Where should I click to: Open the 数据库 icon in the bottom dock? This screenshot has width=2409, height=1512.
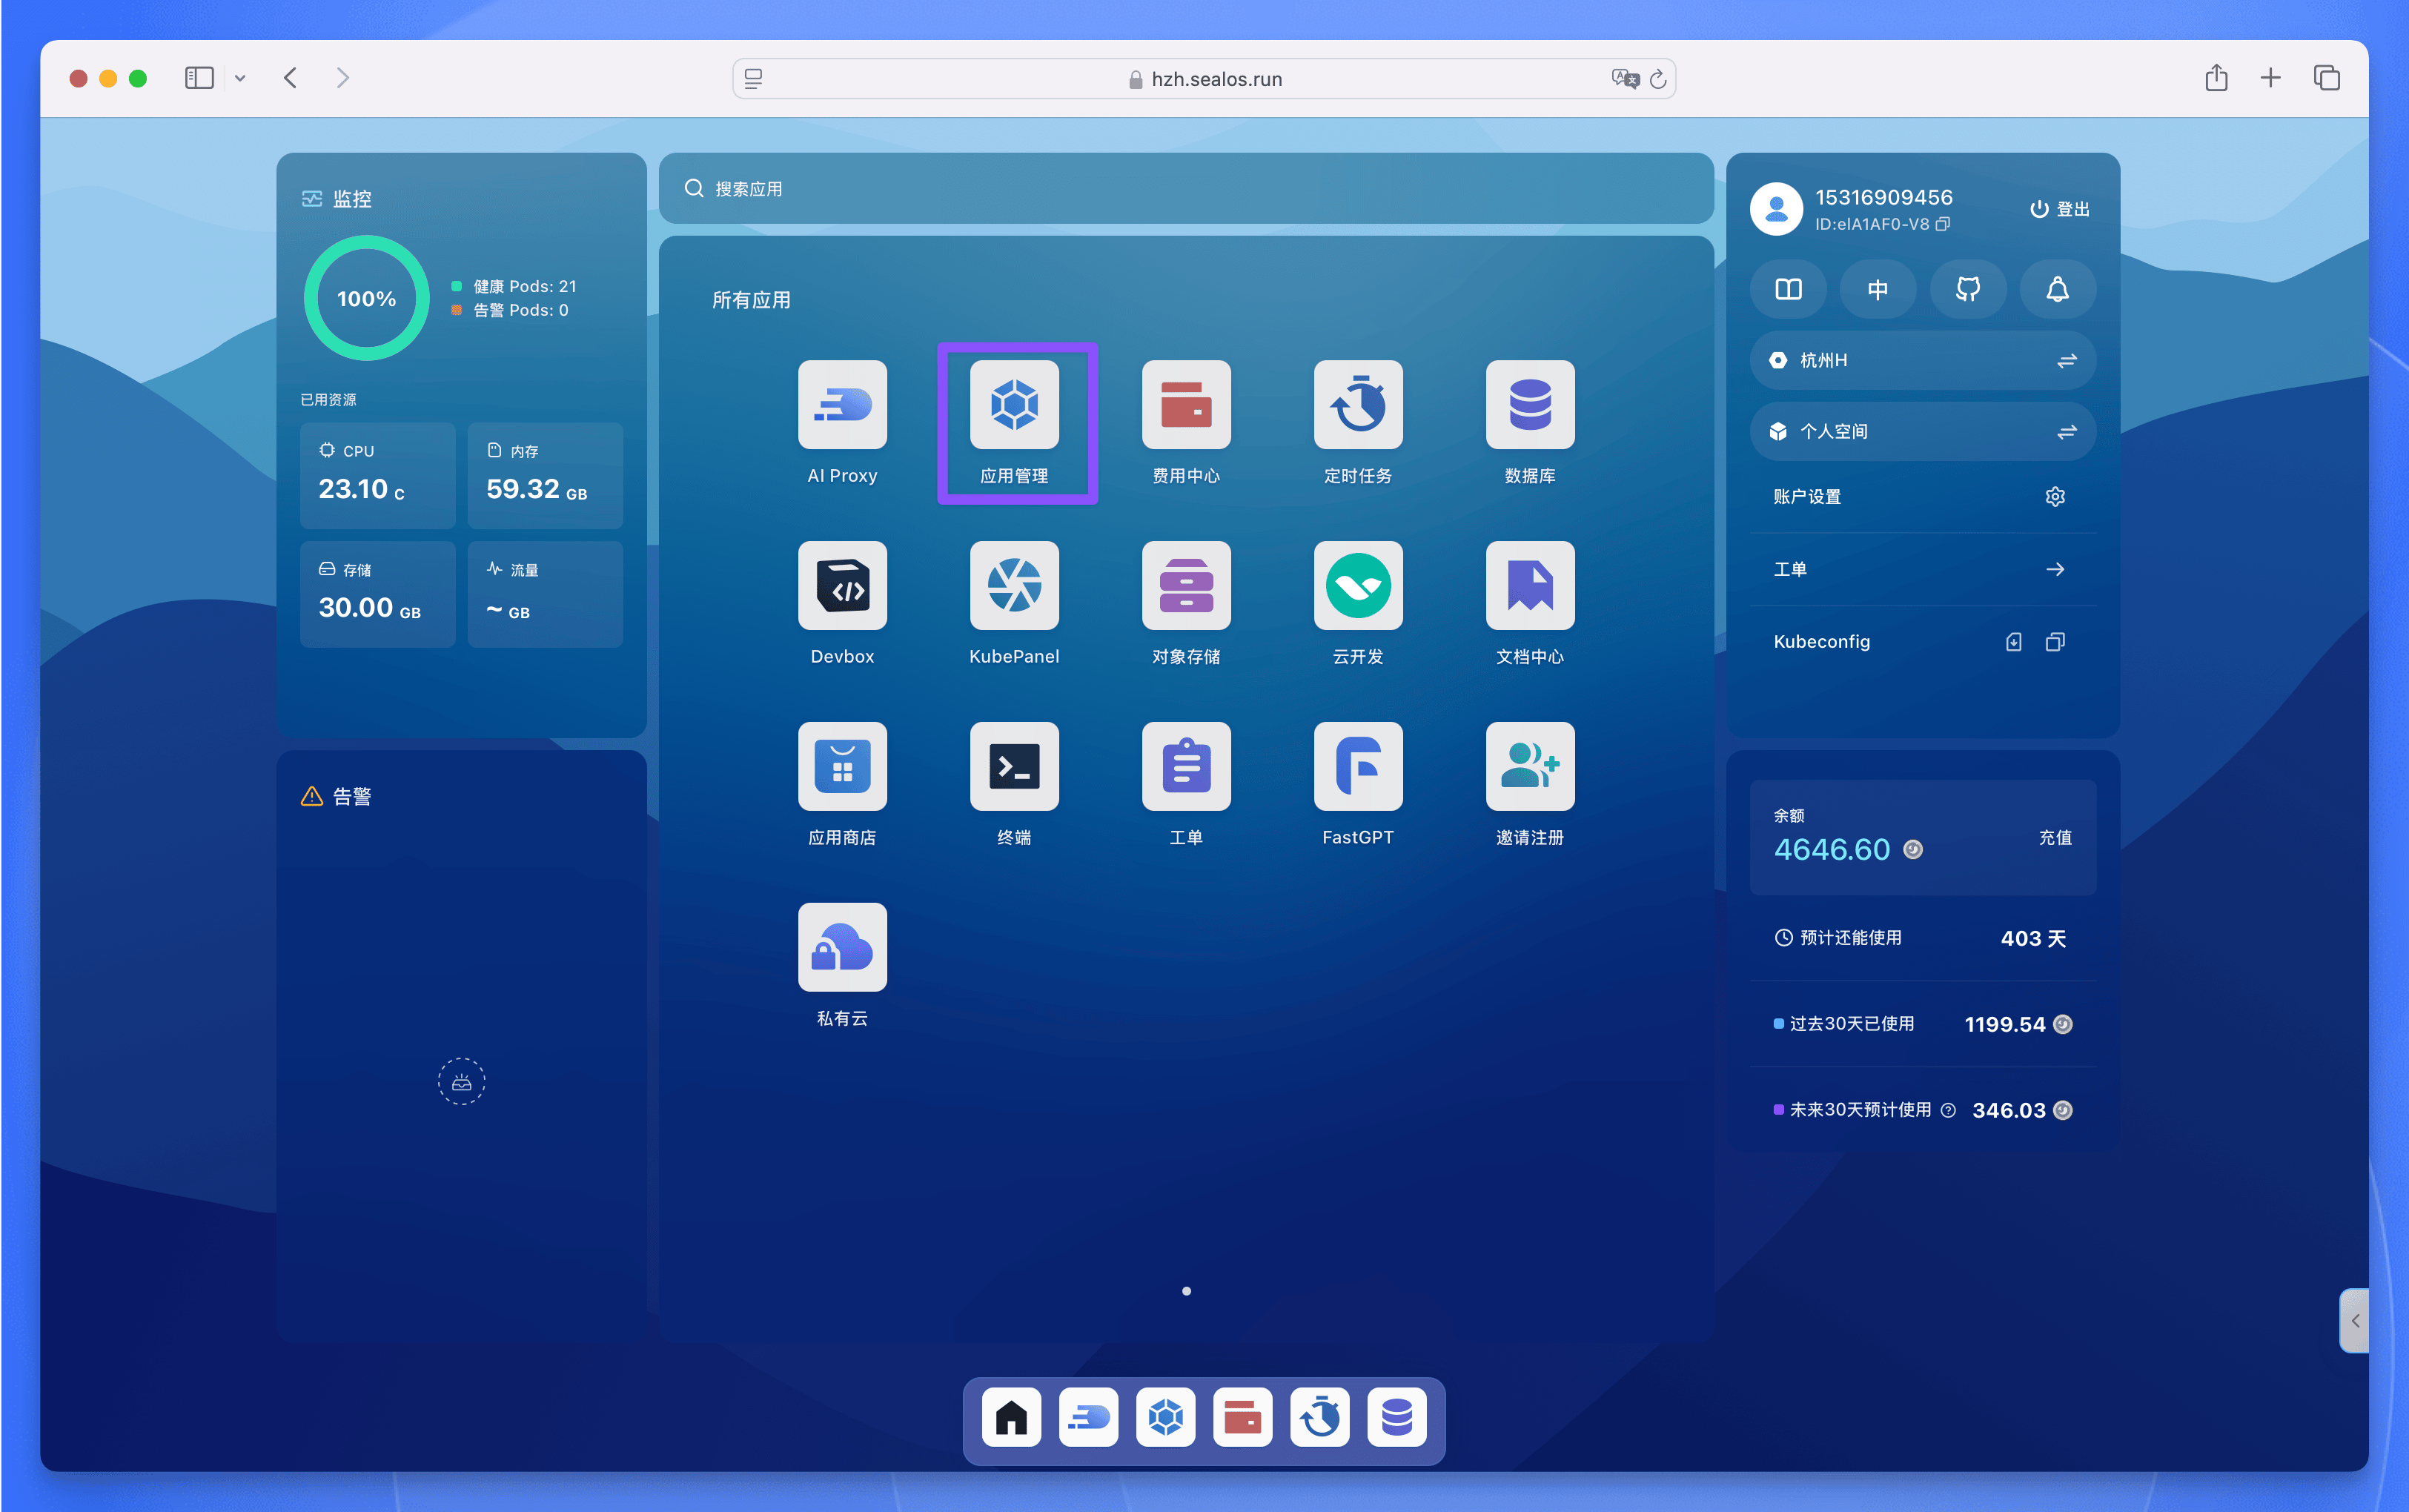(1397, 1417)
